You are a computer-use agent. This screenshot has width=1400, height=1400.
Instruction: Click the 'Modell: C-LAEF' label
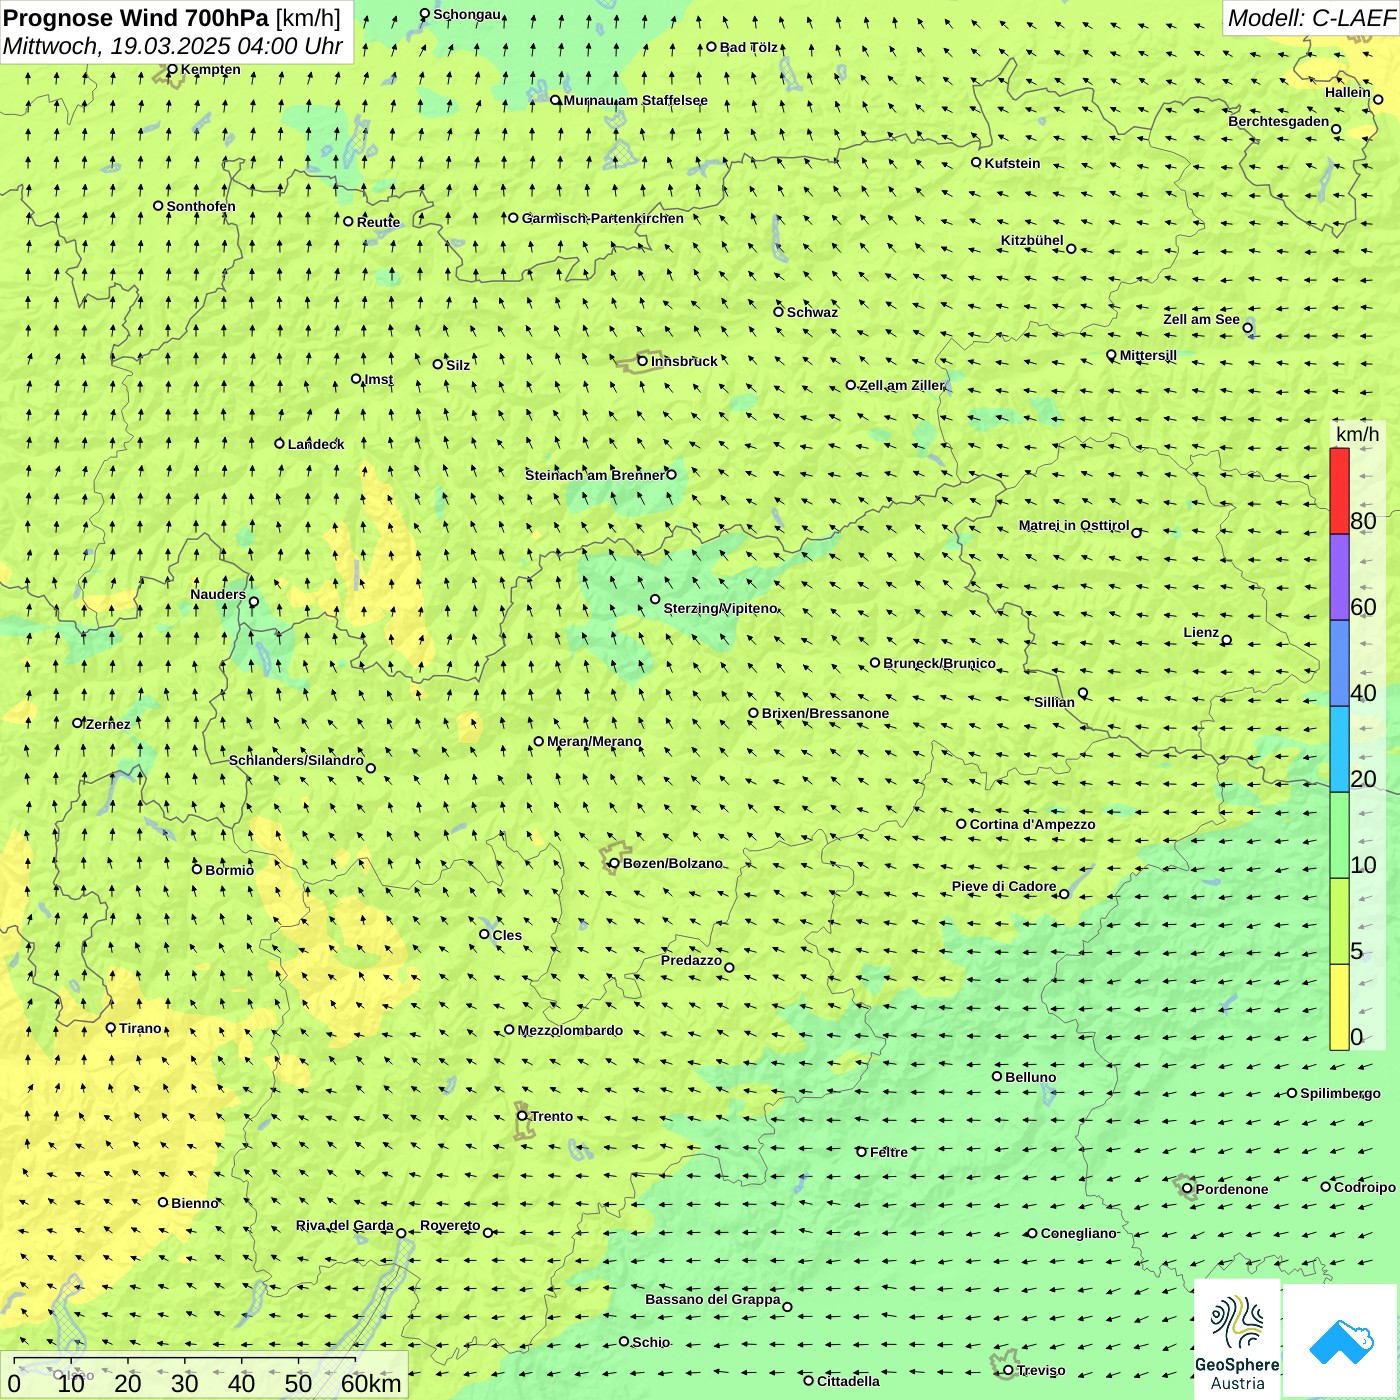coord(1311,18)
